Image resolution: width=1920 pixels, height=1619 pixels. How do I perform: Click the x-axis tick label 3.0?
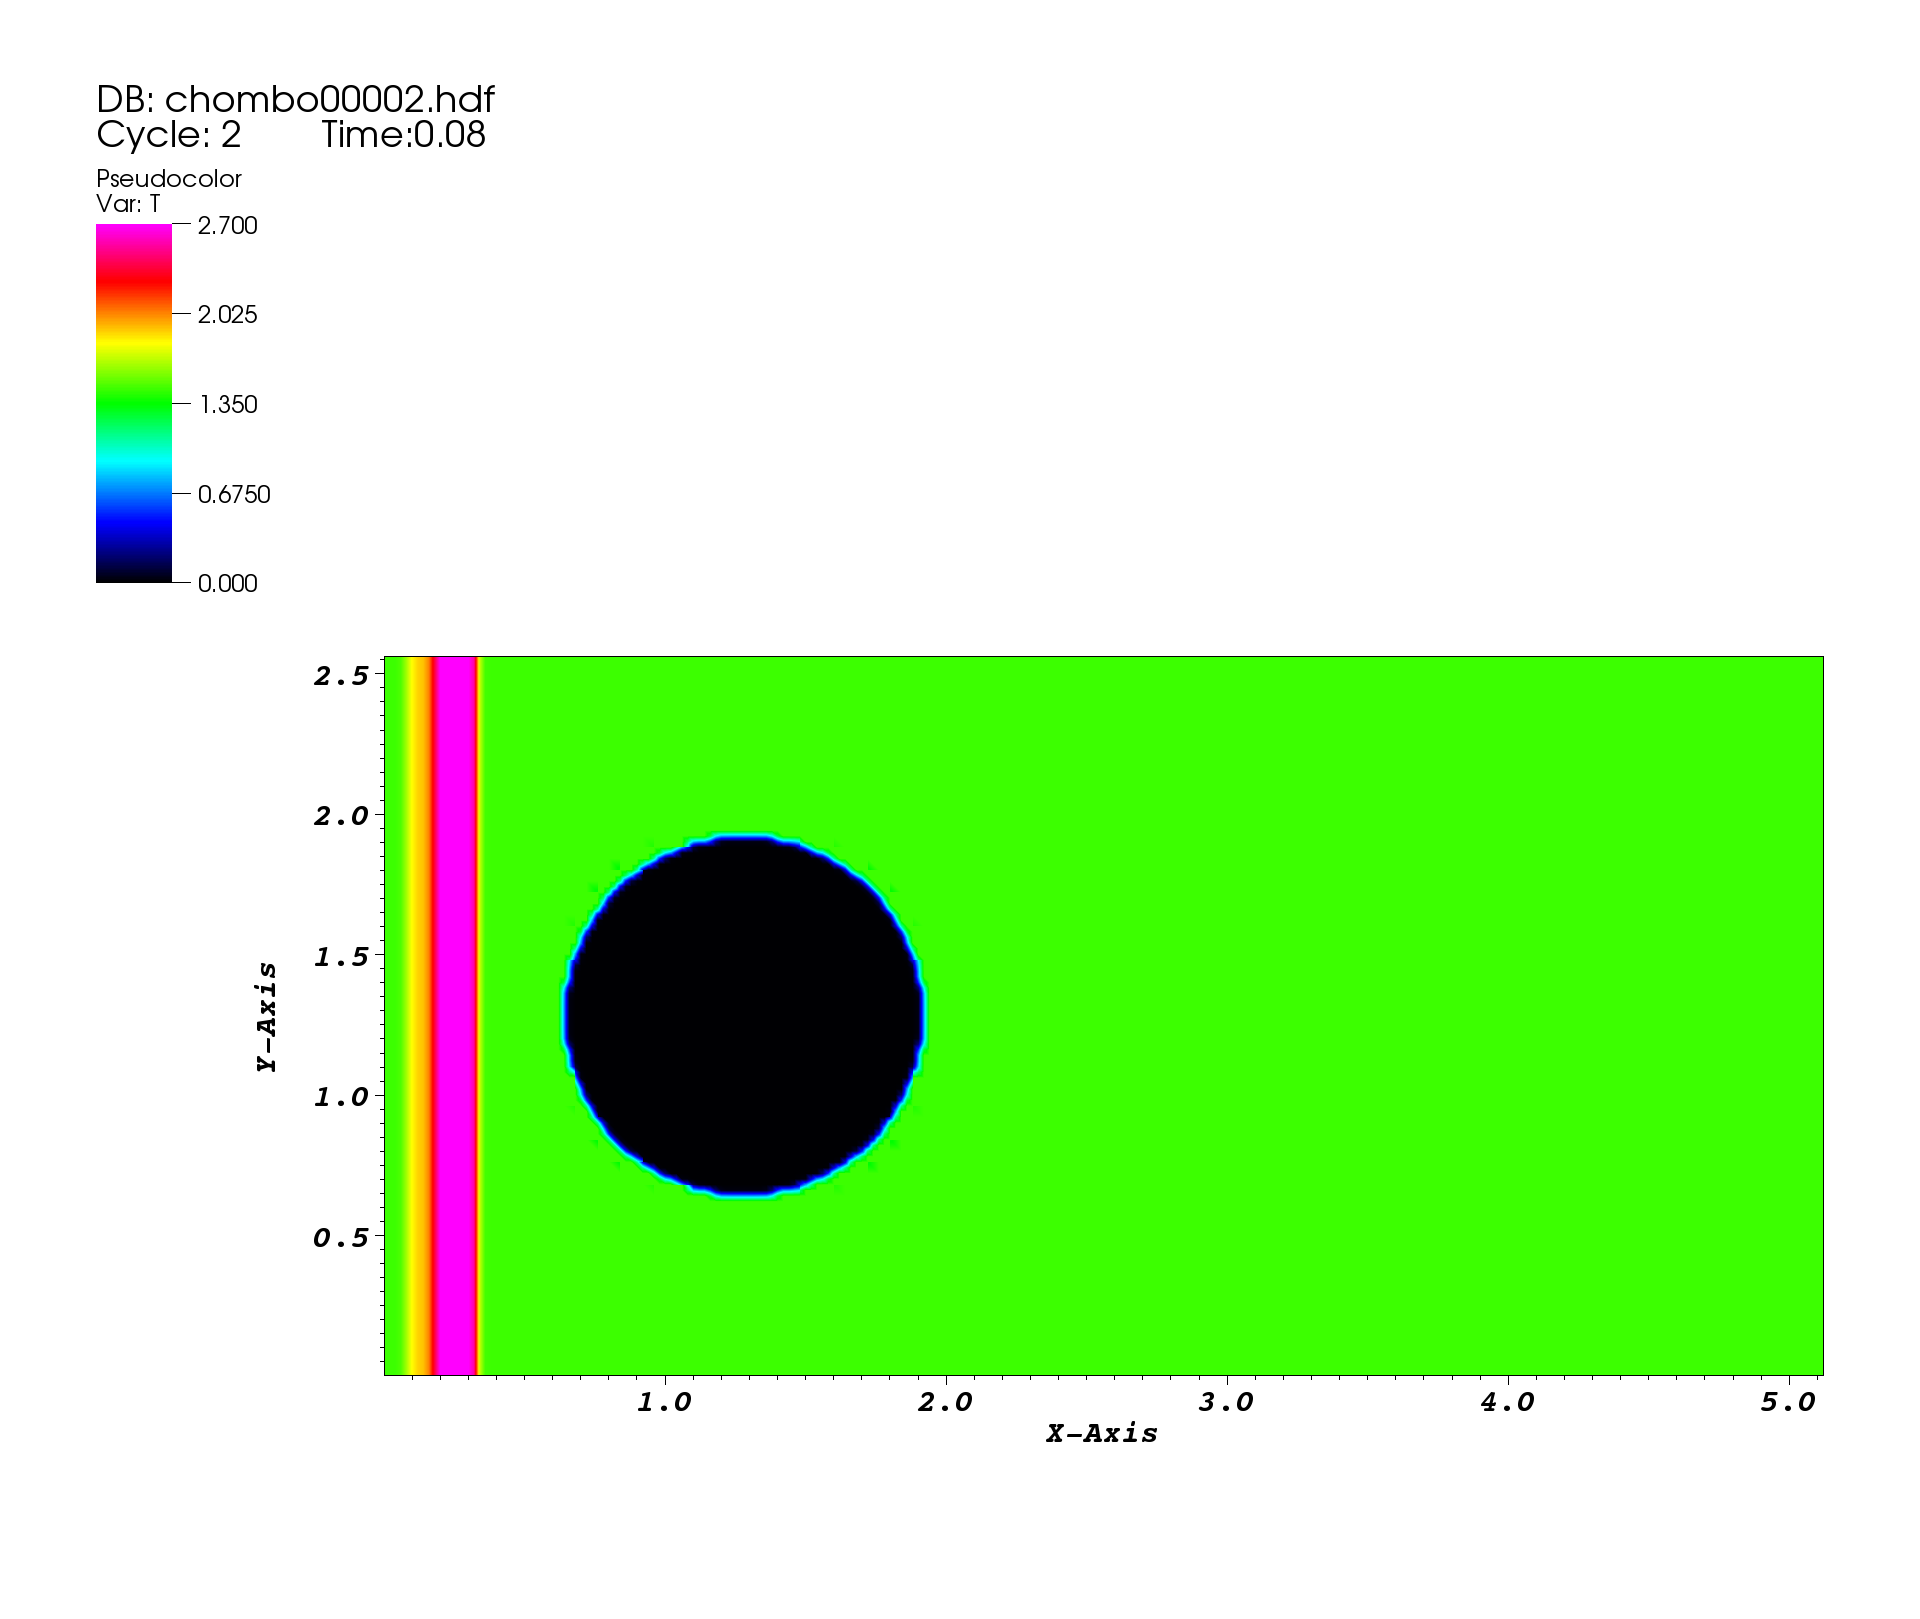1226,1403
